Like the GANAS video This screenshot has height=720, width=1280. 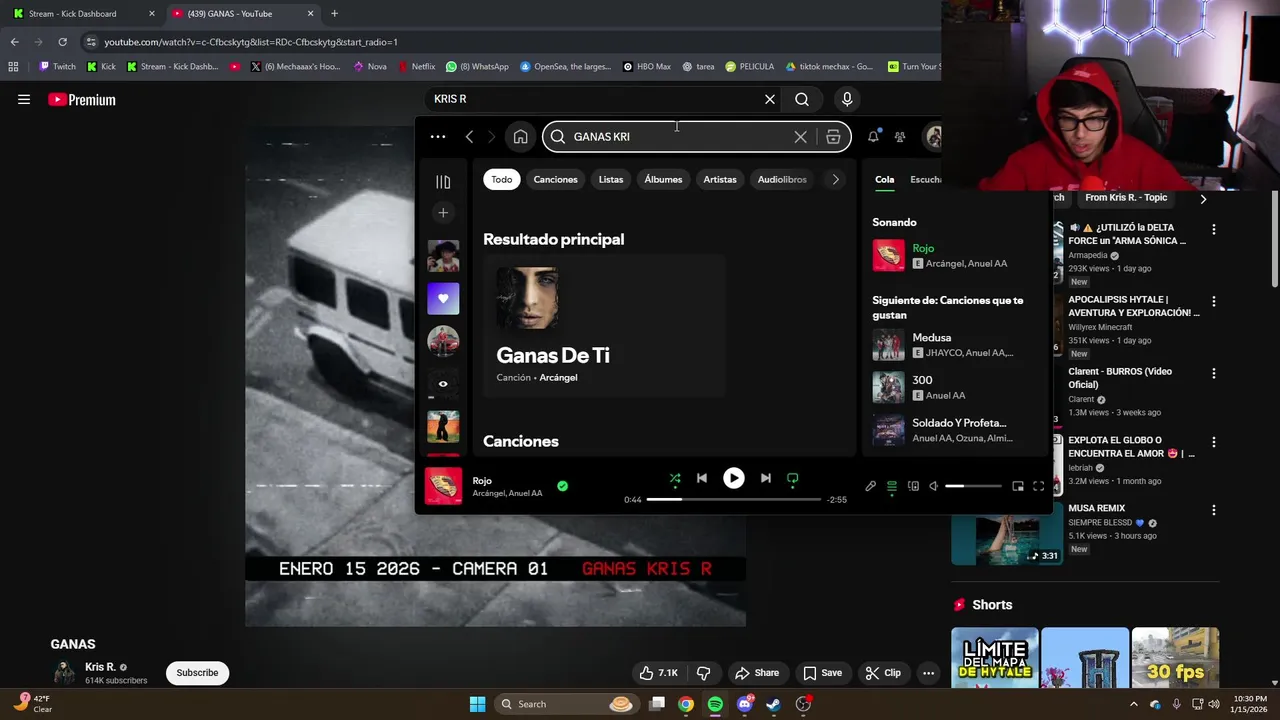(x=659, y=673)
